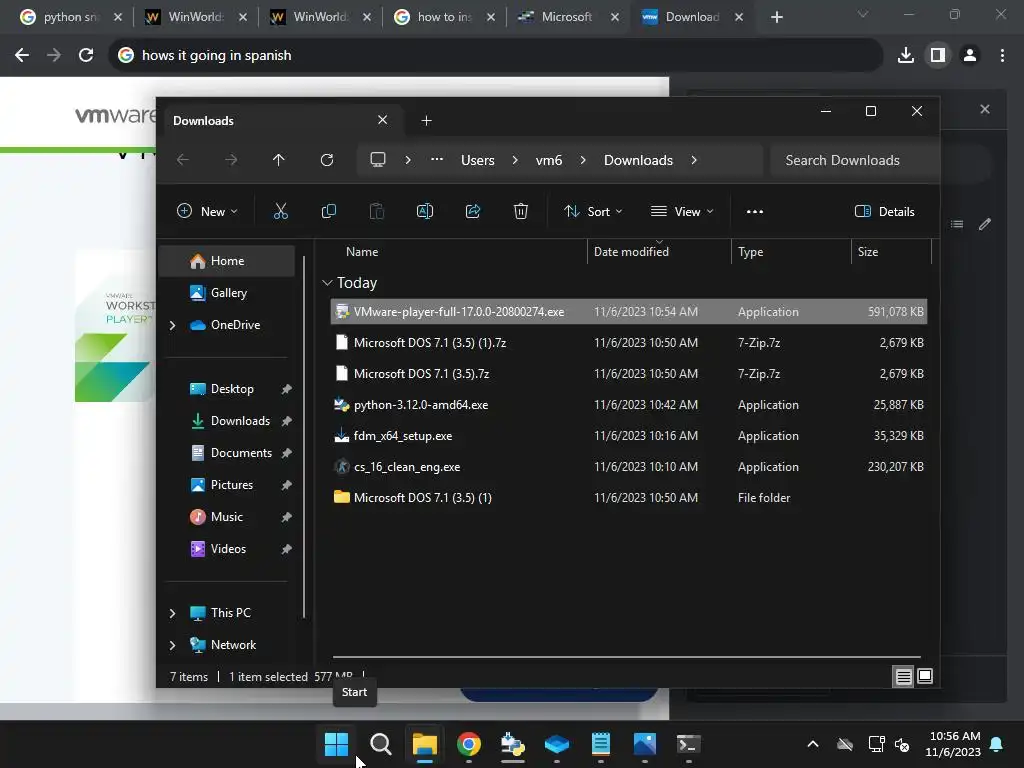Toggle the Details pane button
This screenshot has width=1024, height=768.
point(885,212)
